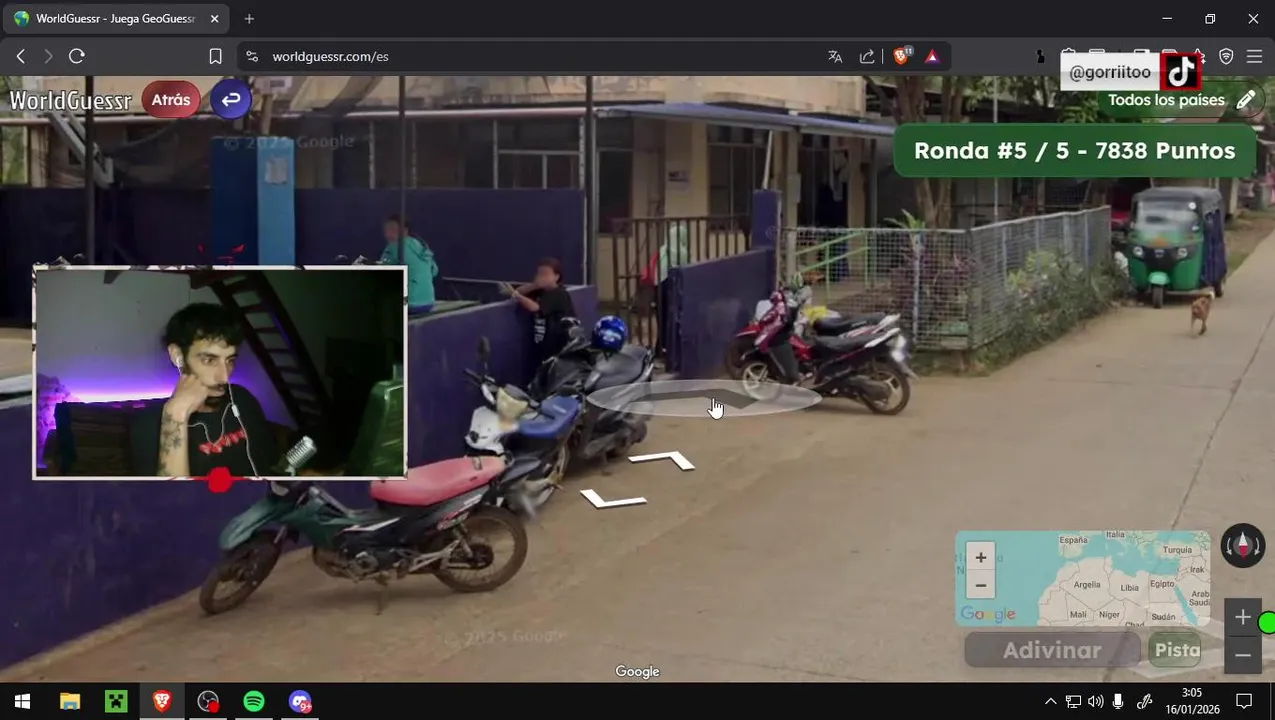Open Spotify from the taskbar

(254, 701)
